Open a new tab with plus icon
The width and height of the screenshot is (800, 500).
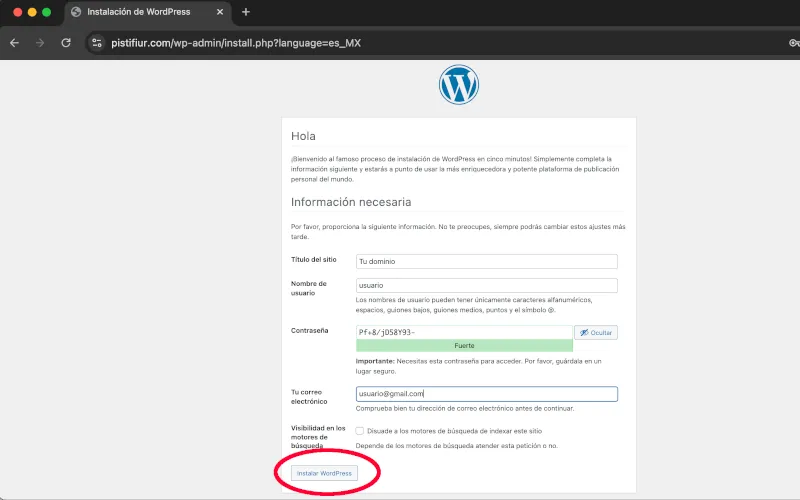pyautogui.click(x=246, y=12)
